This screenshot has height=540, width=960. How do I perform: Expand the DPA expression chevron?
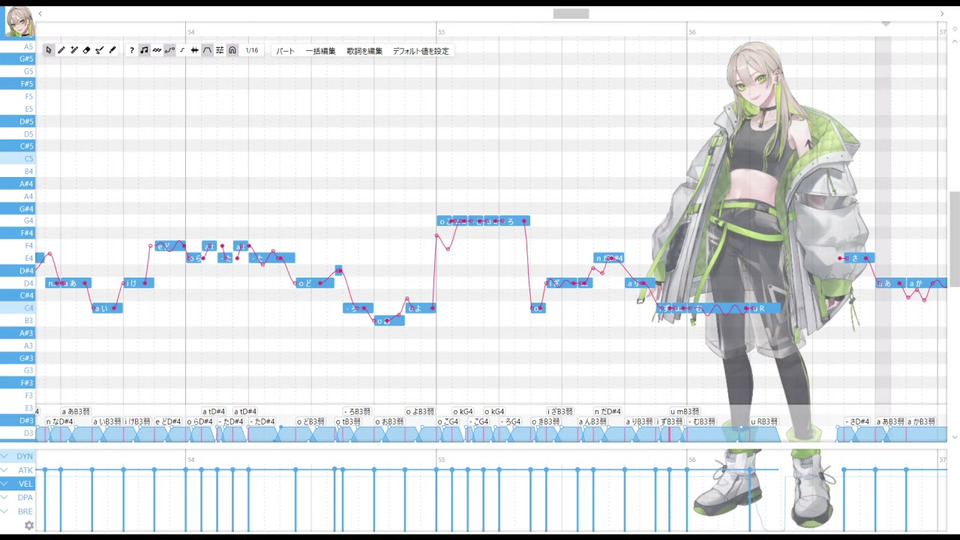click(5, 497)
